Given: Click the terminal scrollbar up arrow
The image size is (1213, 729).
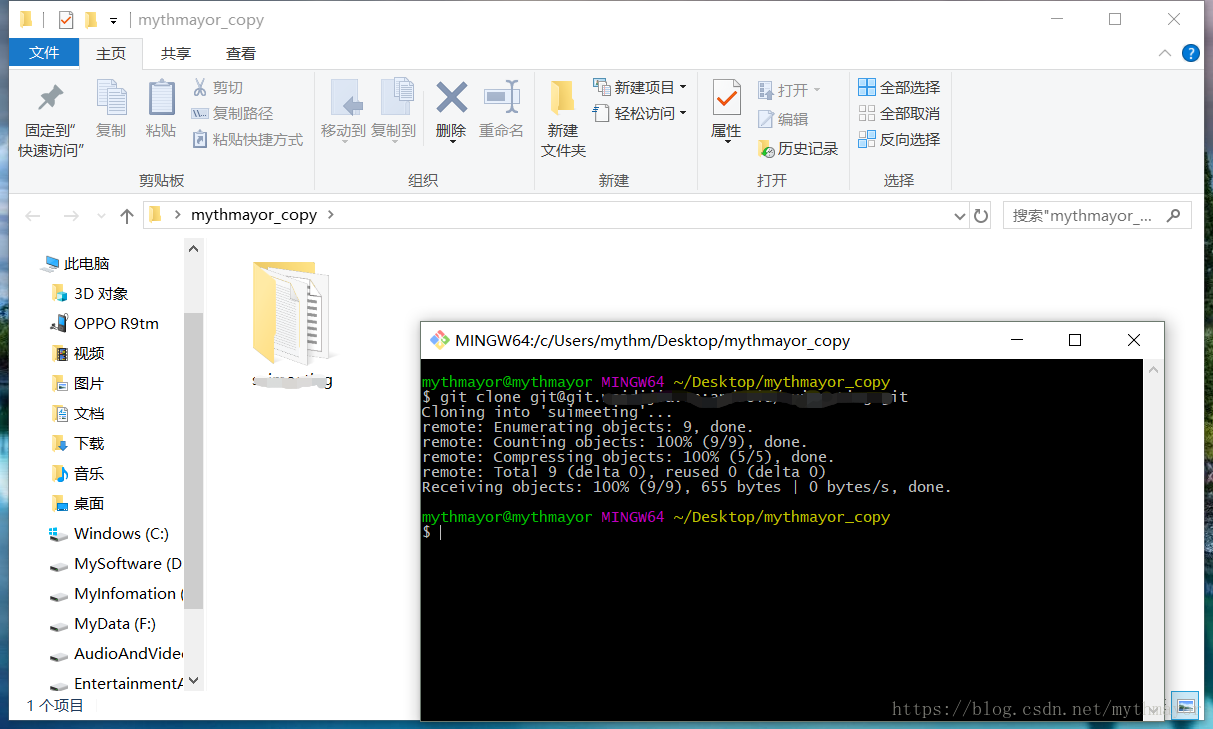Looking at the screenshot, I should pyautogui.click(x=1154, y=369).
